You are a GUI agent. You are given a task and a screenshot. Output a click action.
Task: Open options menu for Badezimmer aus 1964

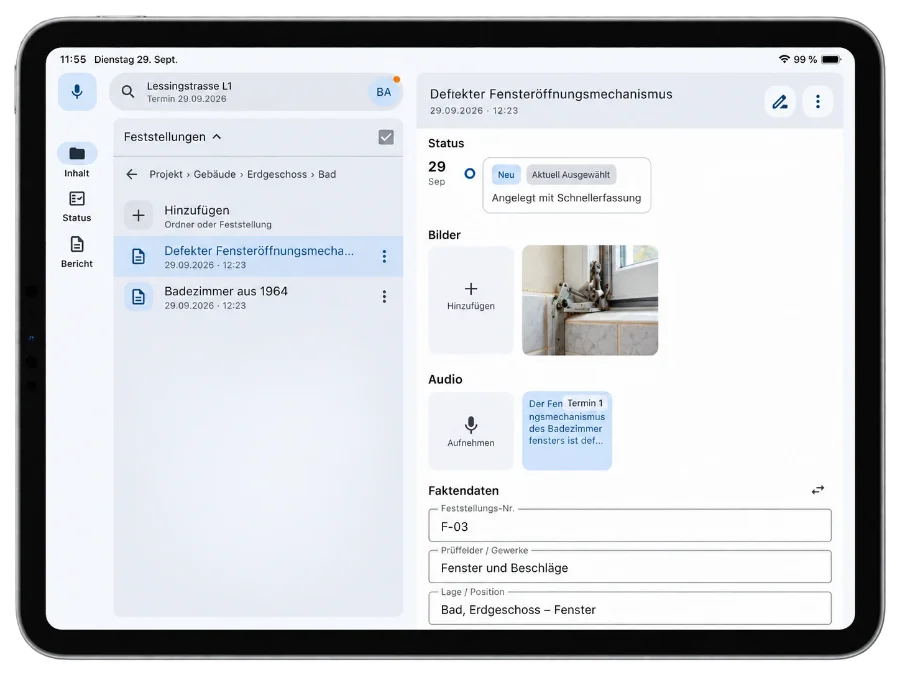pos(385,297)
